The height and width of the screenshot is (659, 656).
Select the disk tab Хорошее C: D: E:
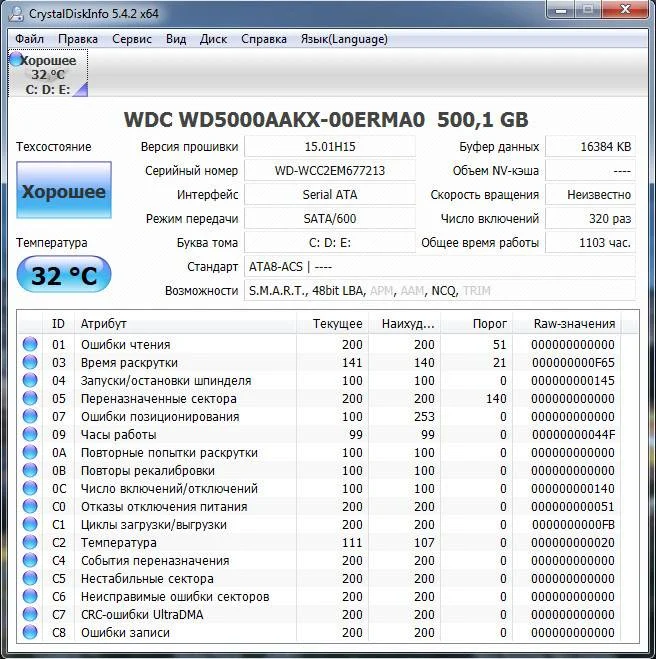tap(48, 74)
